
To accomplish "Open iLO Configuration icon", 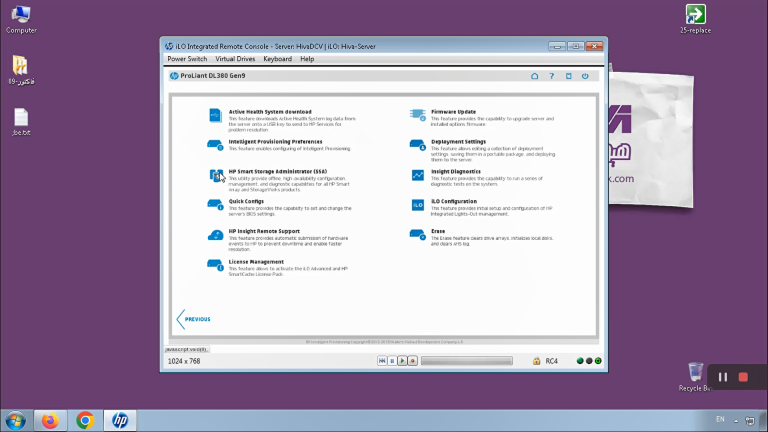I will [418, 205].
